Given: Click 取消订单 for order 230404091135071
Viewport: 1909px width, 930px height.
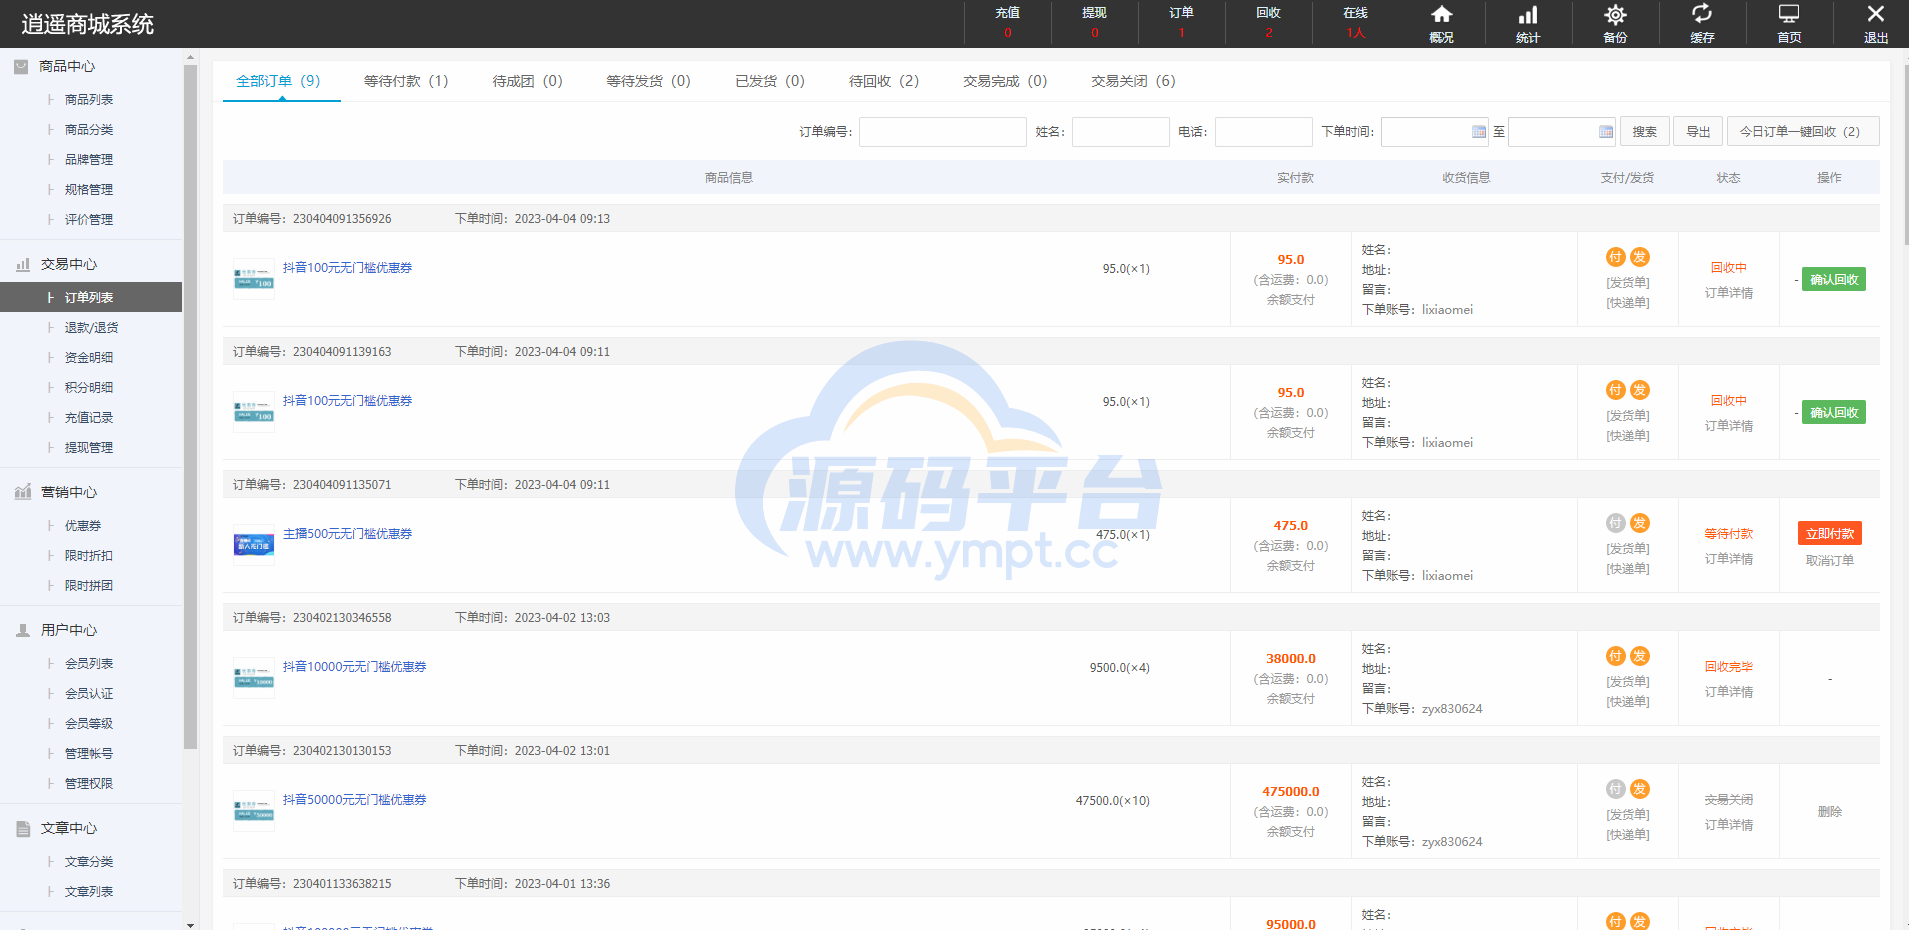Looking at the screenshot, I should coord(1830,561).
